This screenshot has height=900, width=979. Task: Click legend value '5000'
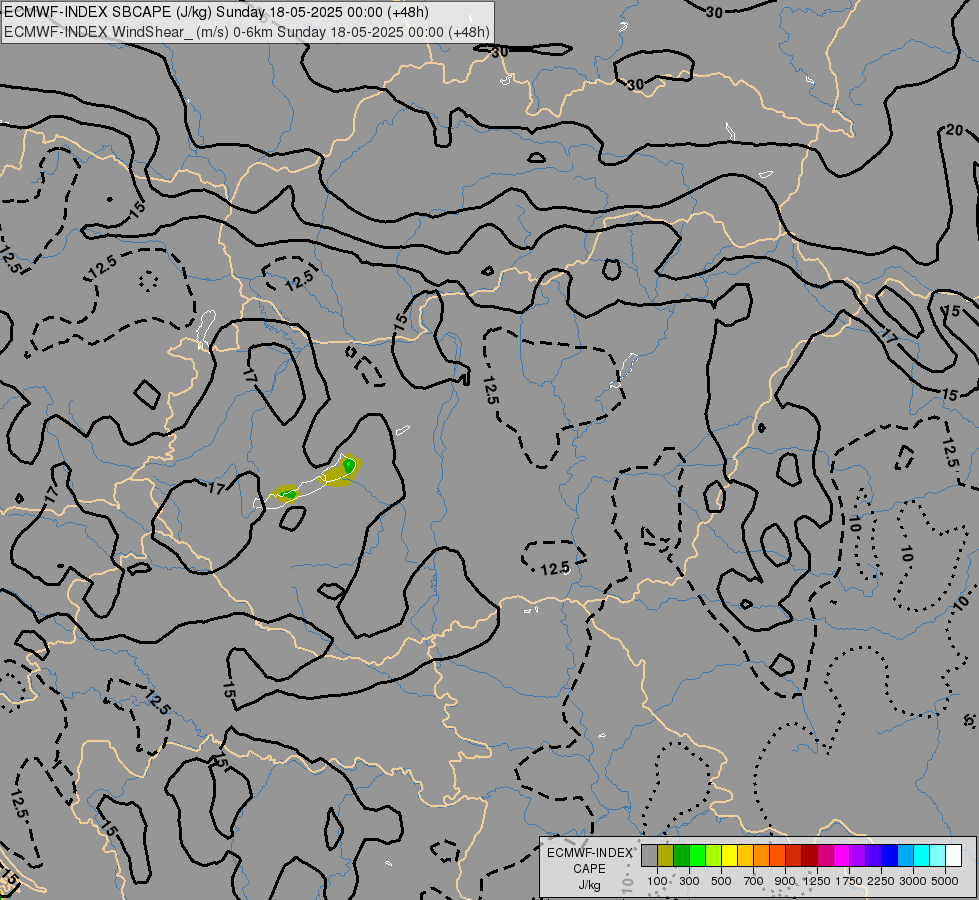tap(945, 881)
